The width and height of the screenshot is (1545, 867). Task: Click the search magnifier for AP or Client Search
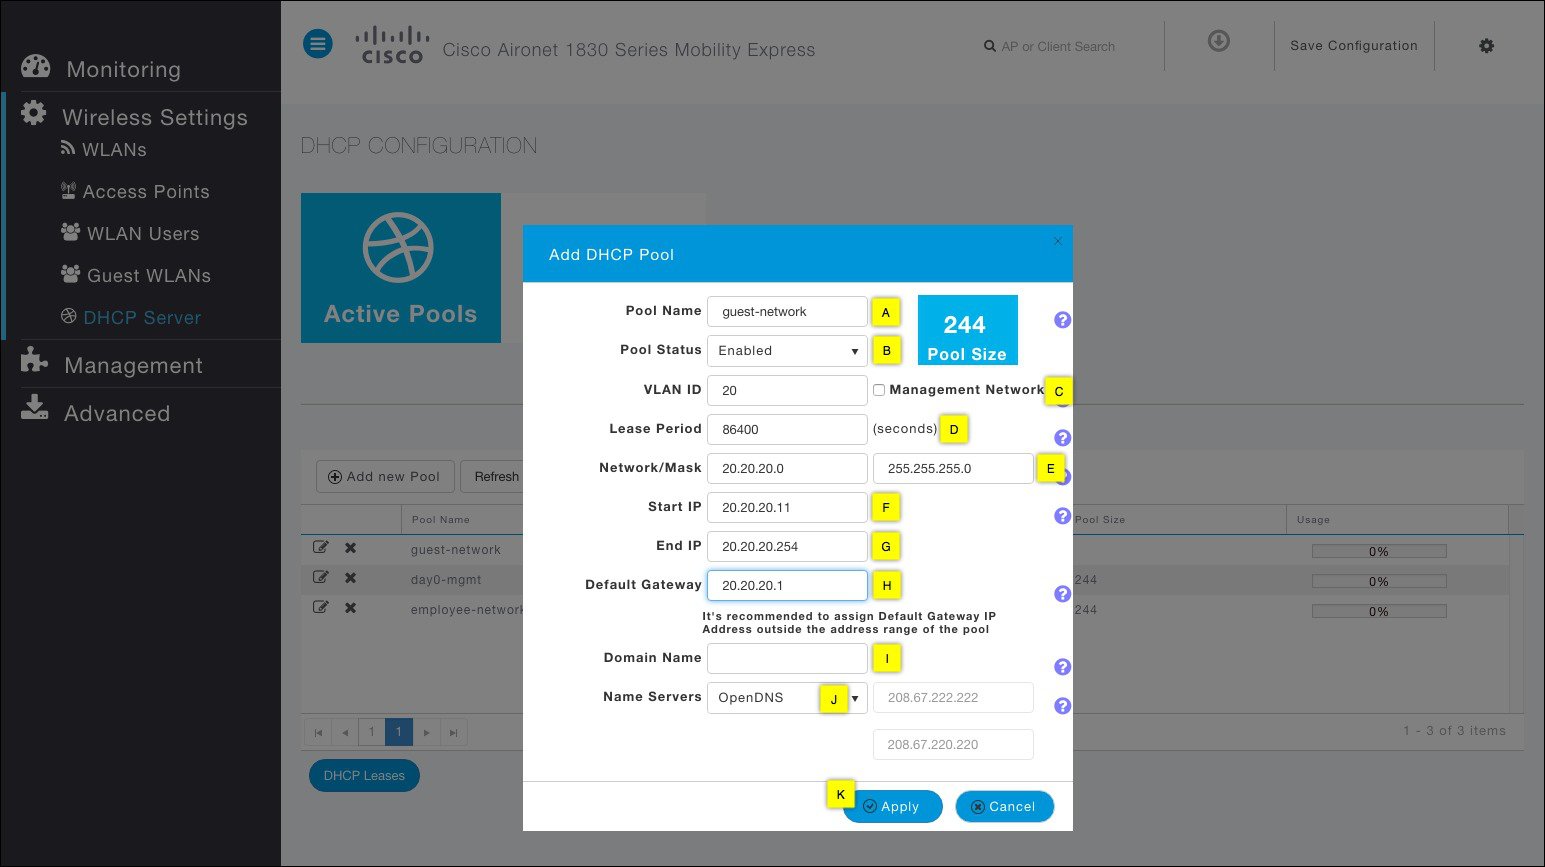point(988,46)
